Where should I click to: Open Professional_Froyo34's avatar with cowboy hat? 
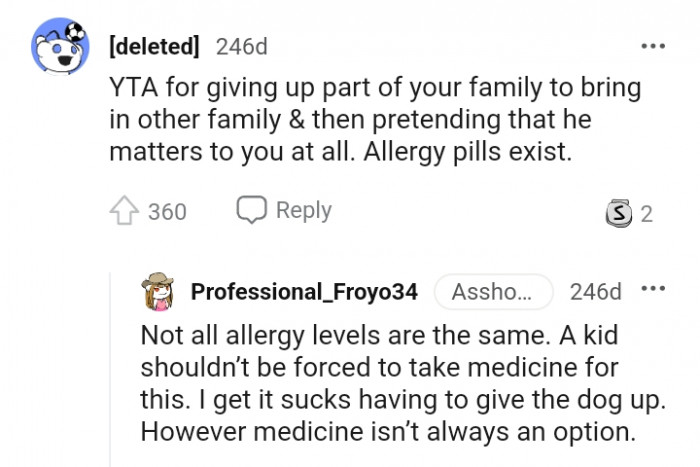(160, 291)
